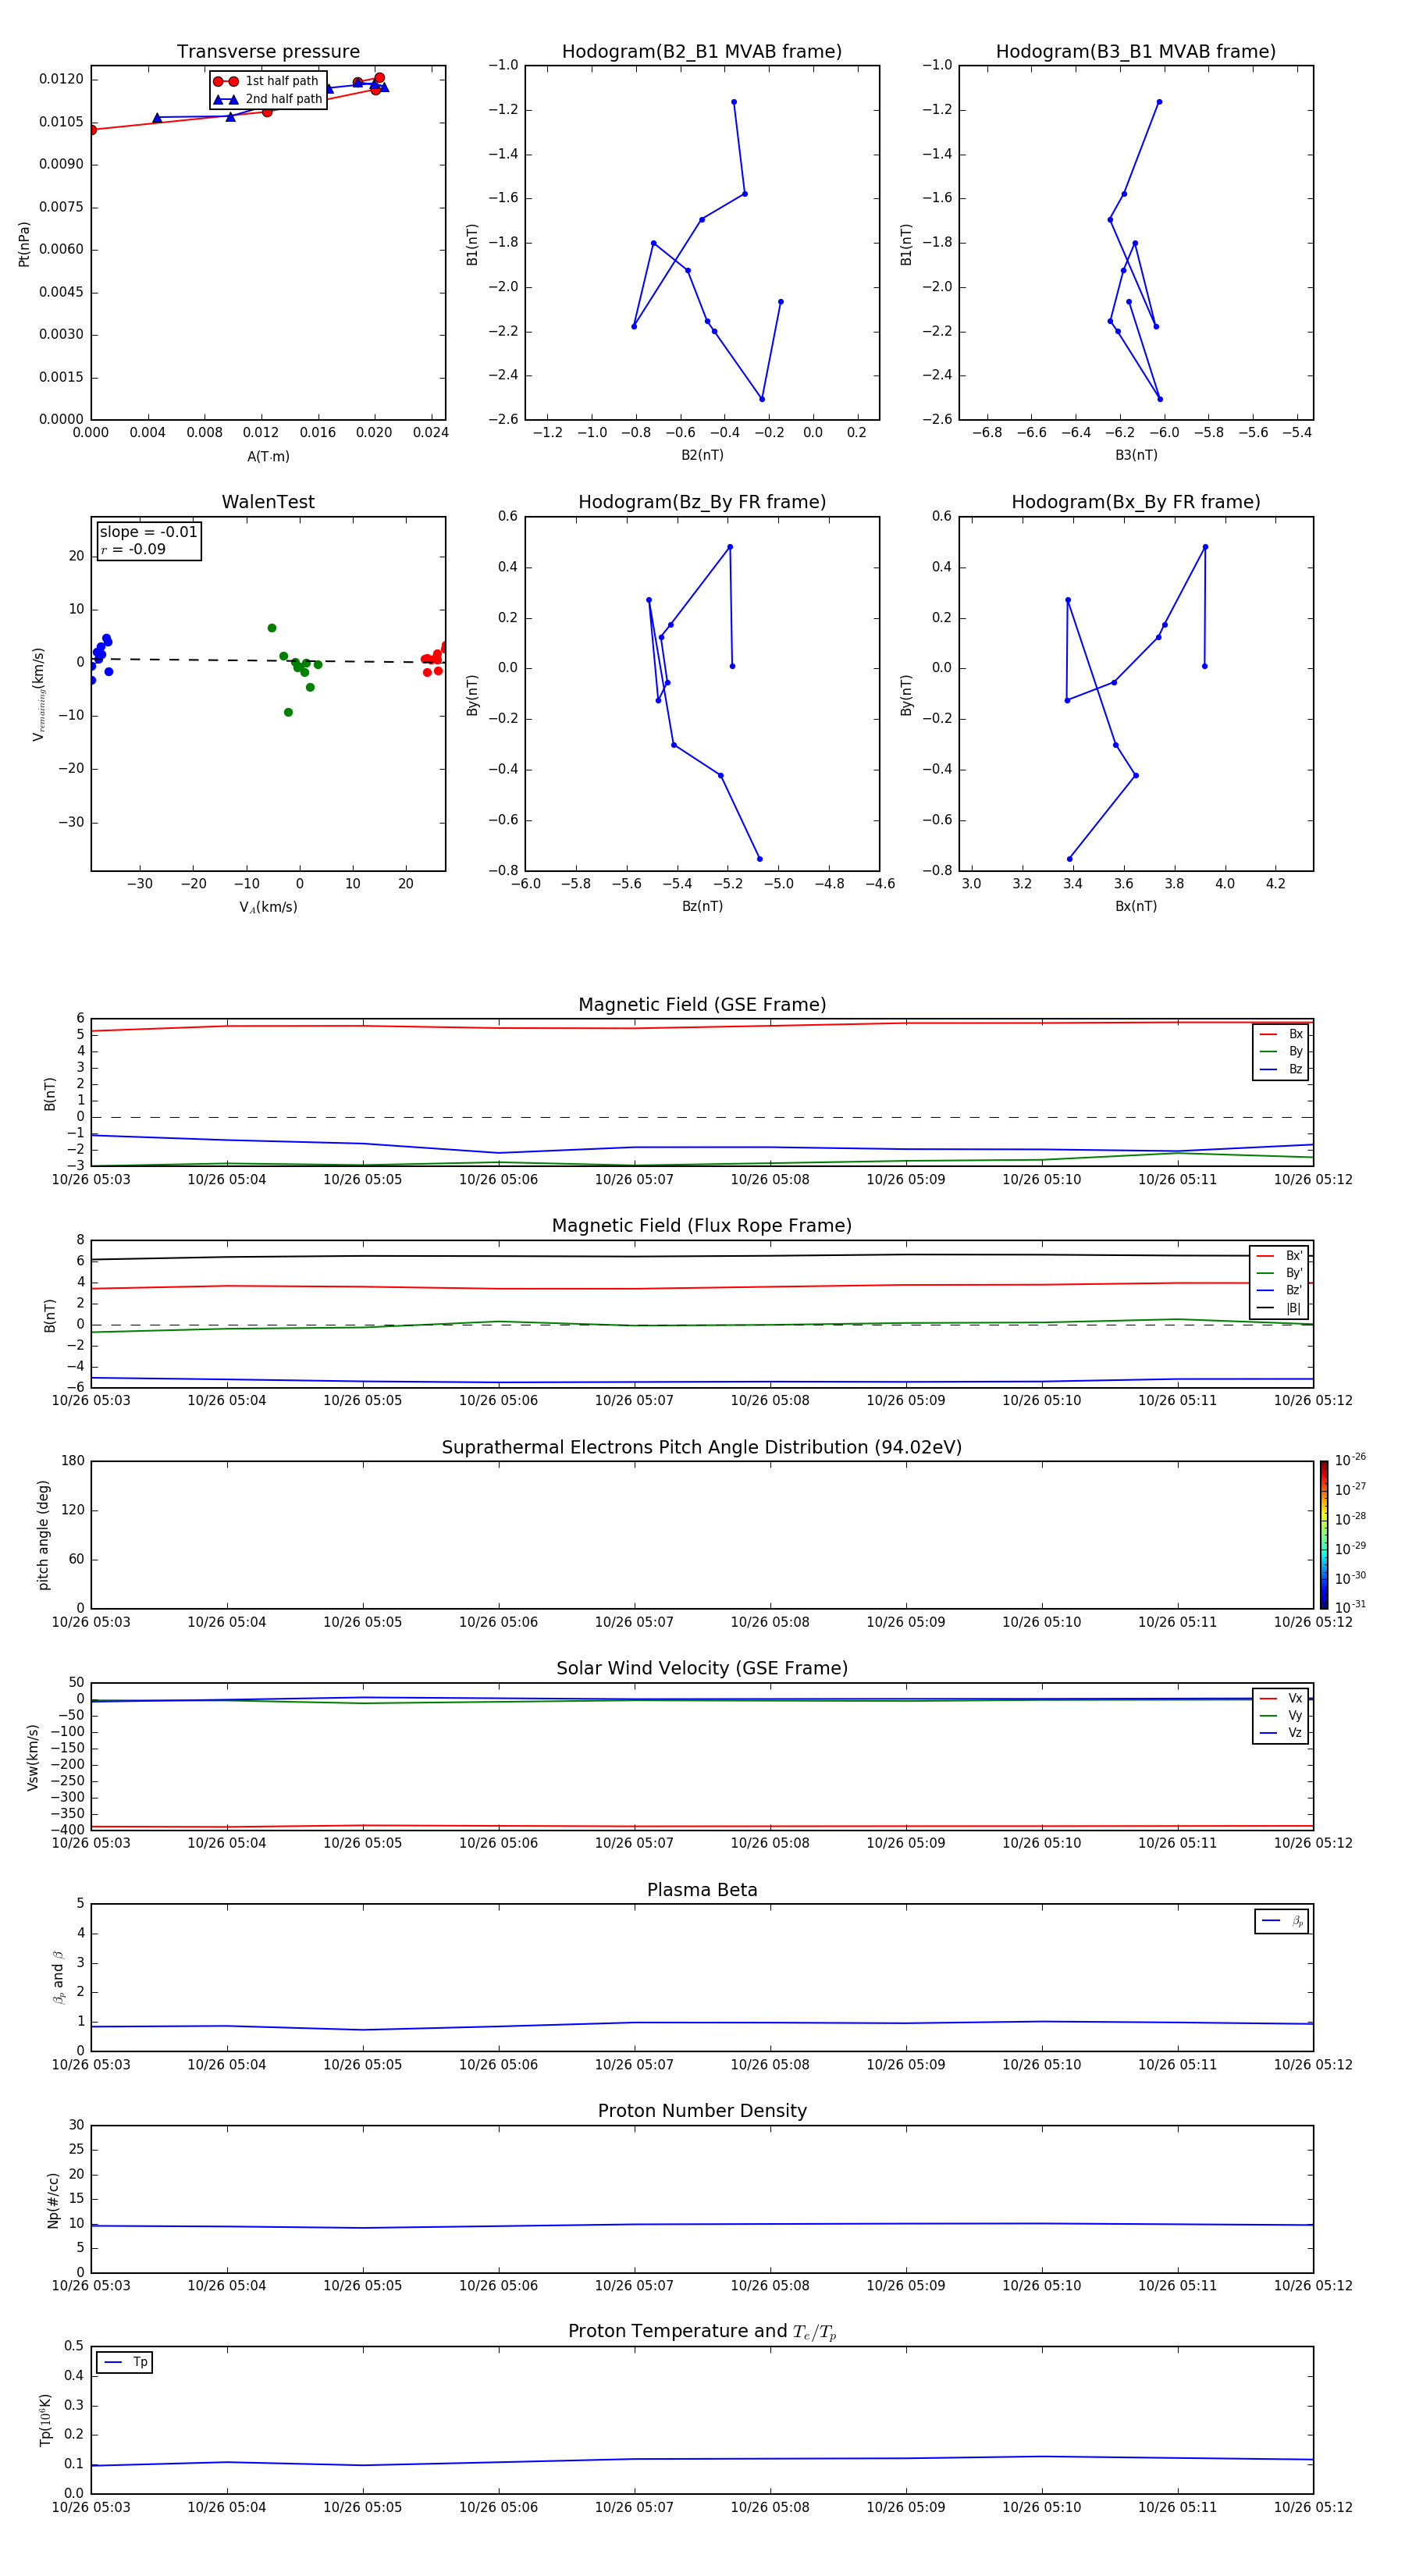Select the "A(T·m)" x-axis label

(x=268, y=457)
